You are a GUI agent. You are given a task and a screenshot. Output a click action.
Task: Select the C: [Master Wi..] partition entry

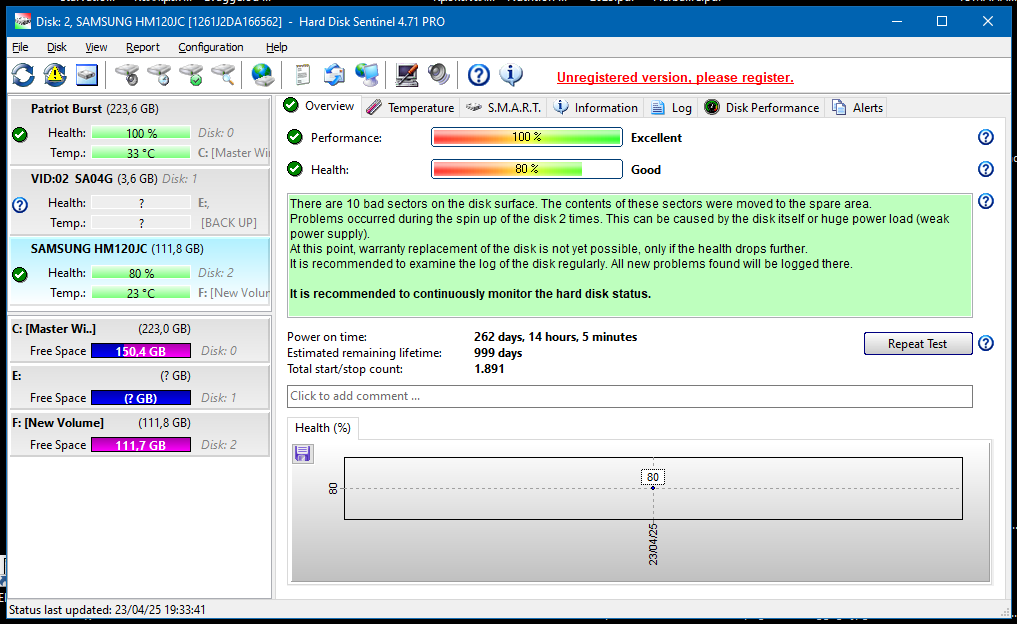point(139,339)
